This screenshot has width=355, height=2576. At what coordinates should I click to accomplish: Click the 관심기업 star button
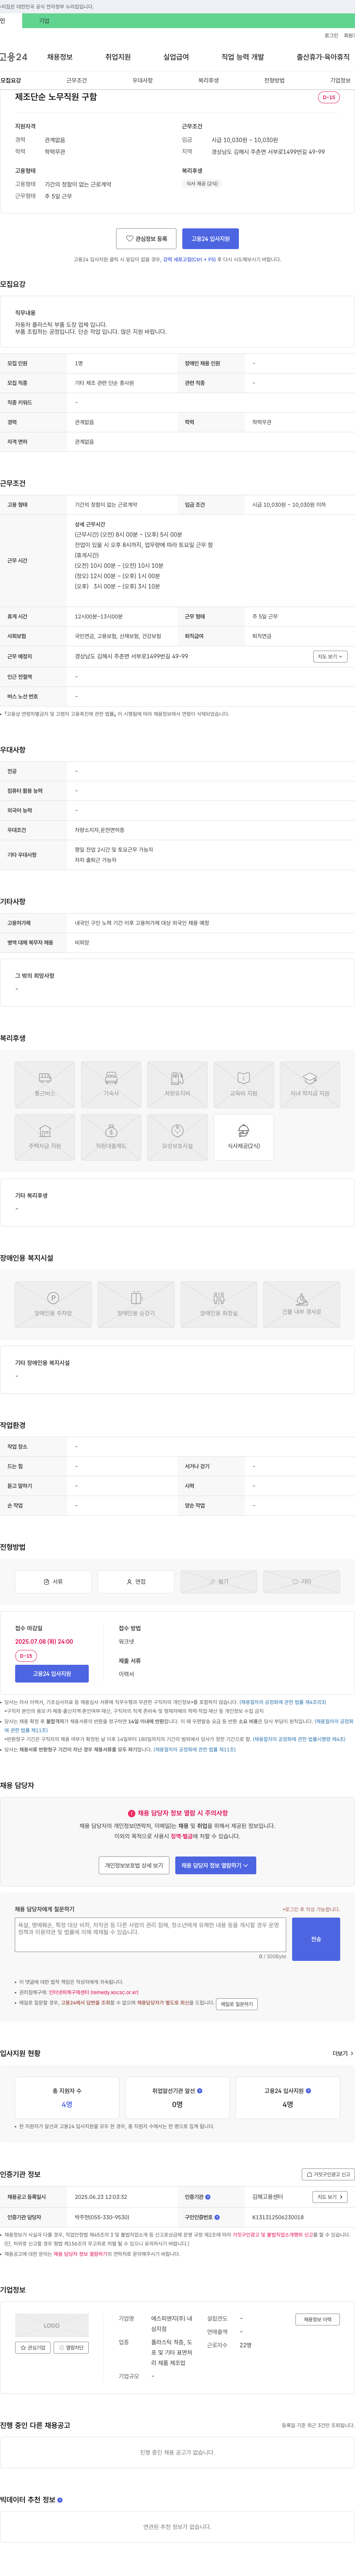pos(33,2347)
